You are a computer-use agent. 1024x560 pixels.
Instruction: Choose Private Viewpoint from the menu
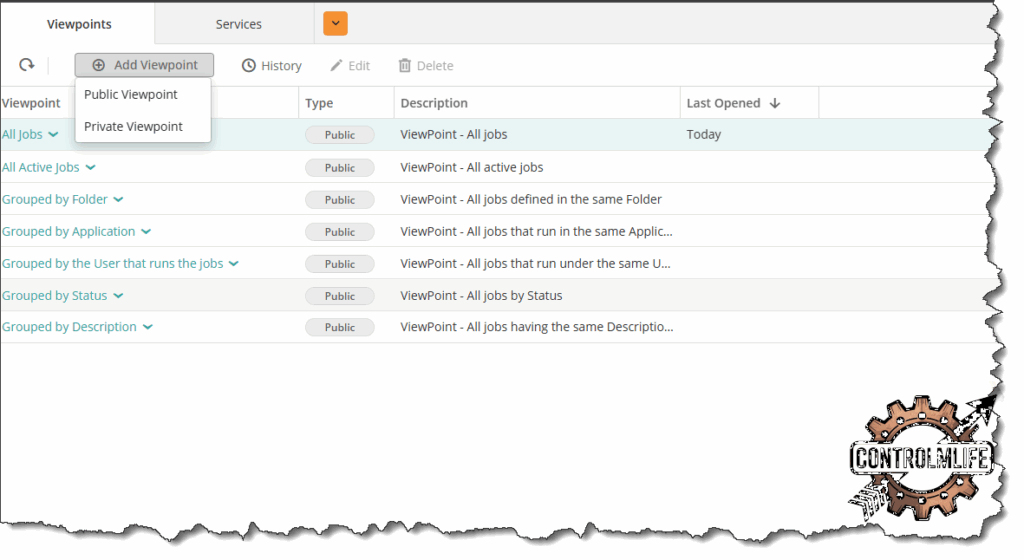pyautogui.click(x=133, y=127)
